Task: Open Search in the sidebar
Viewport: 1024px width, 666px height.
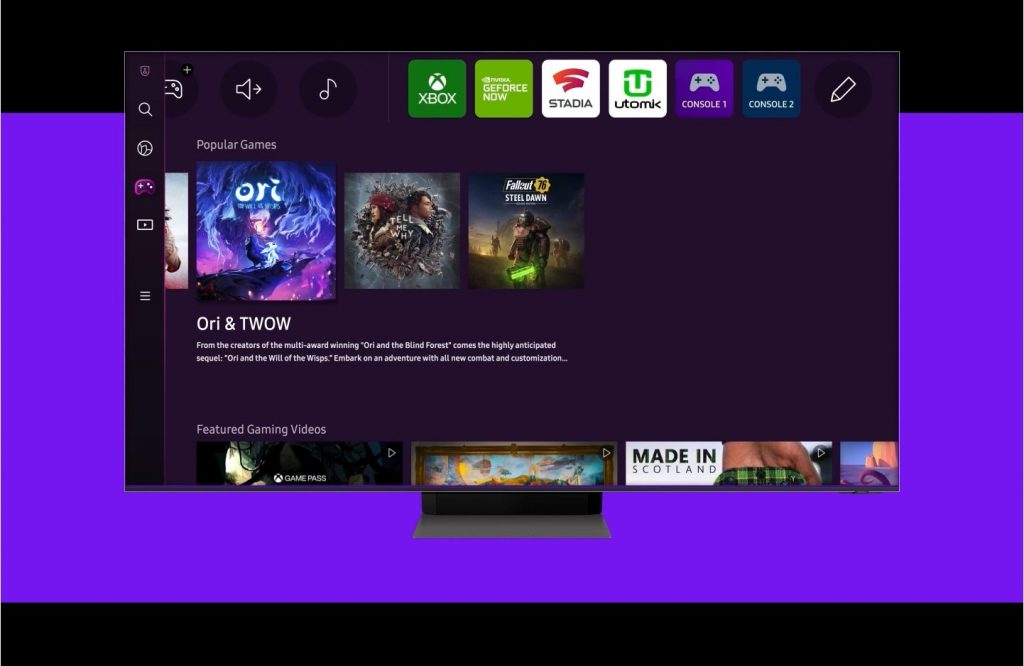Action: 145,110
